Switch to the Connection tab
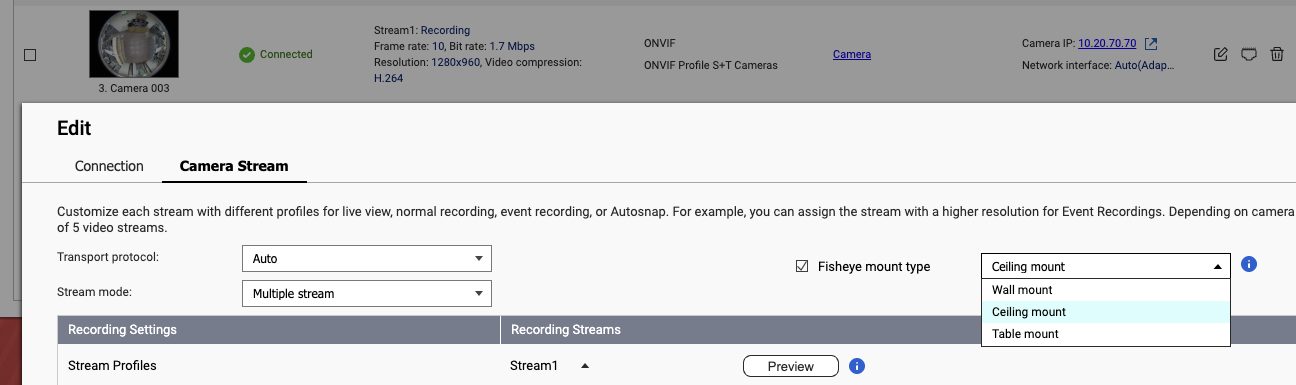 [109, 166]
